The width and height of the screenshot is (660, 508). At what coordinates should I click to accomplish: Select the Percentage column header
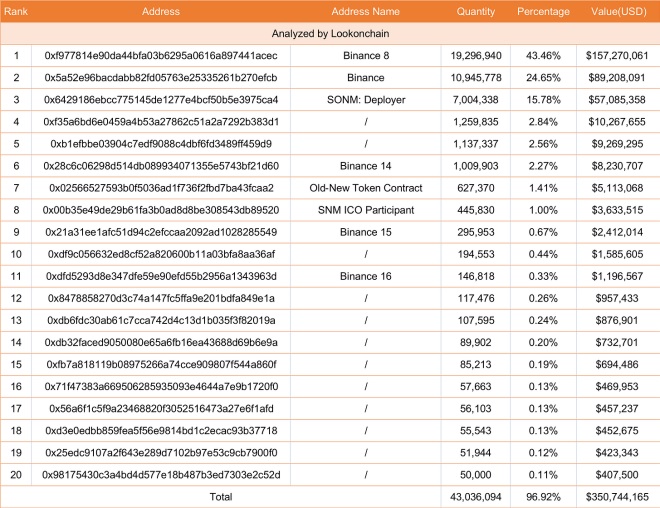543,12
